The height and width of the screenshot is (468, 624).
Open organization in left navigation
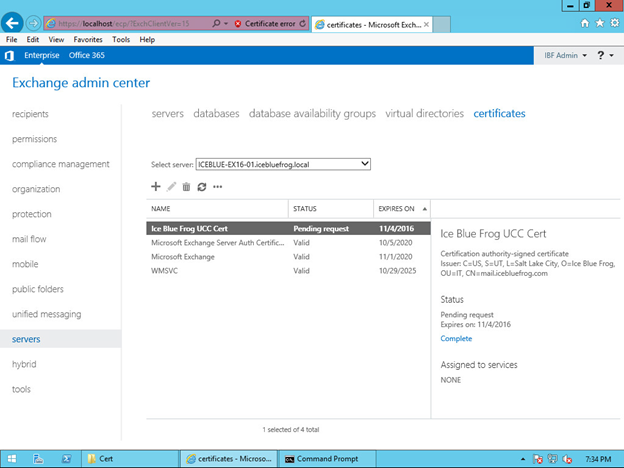[x=36, y=189]
